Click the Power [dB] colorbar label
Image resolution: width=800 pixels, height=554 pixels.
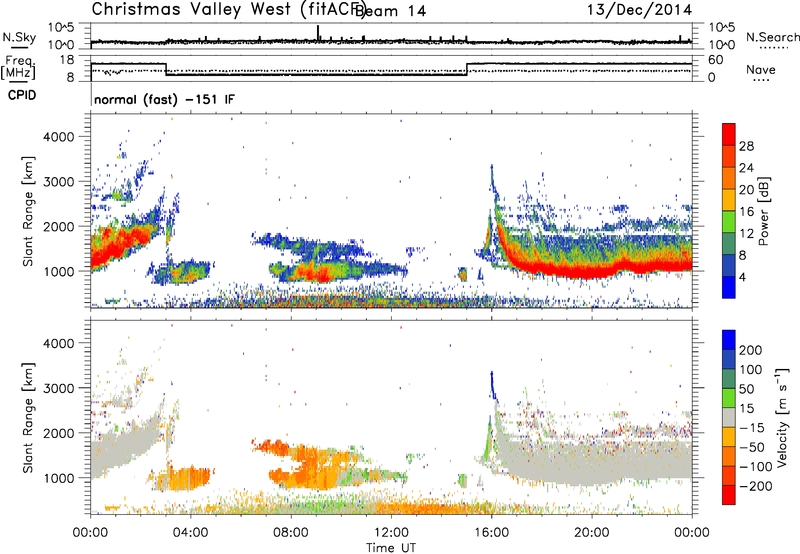(x=763, y=211)
